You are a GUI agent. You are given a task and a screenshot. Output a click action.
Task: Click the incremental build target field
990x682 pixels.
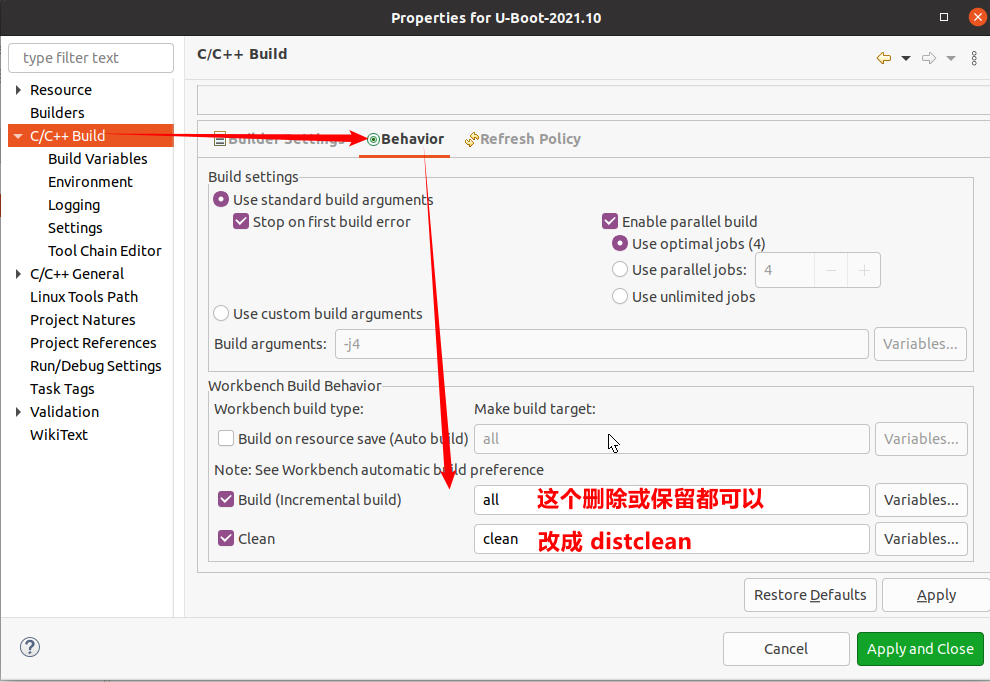click(672, 500)
